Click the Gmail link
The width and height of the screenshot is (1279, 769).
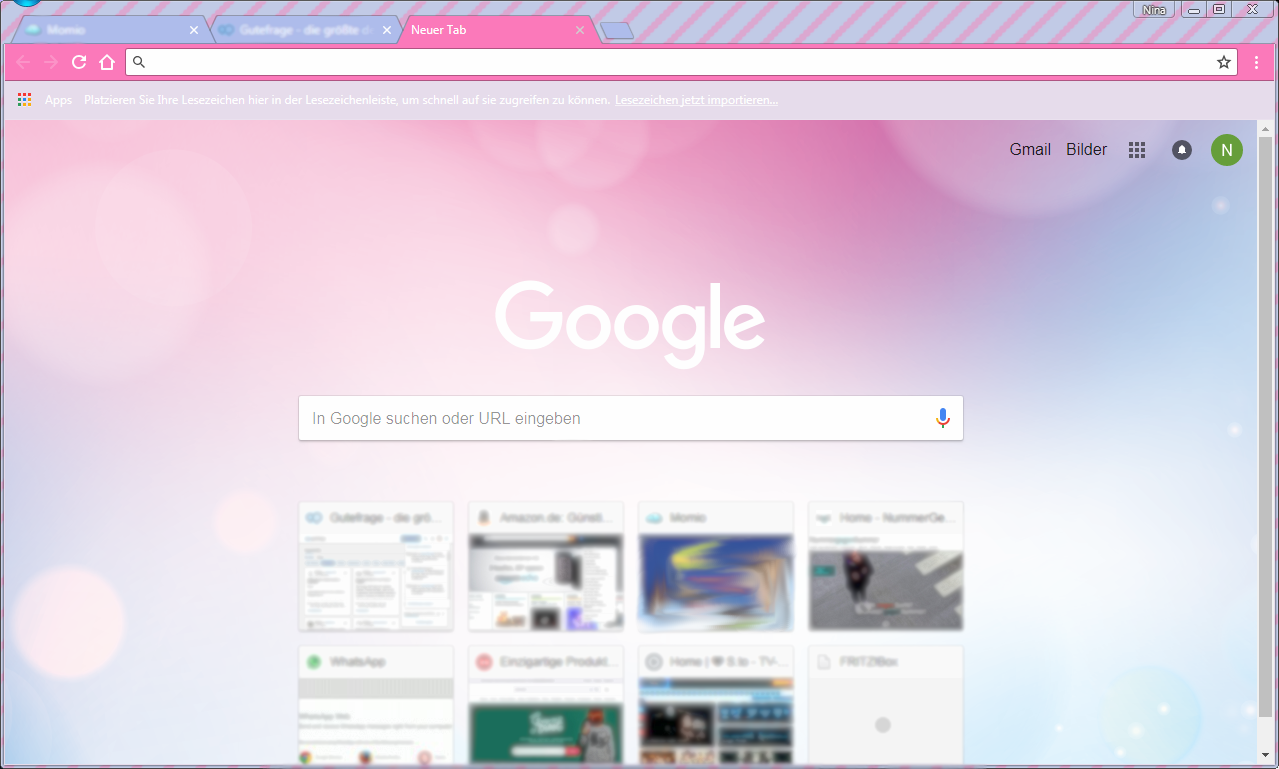tap(1029, 149)
